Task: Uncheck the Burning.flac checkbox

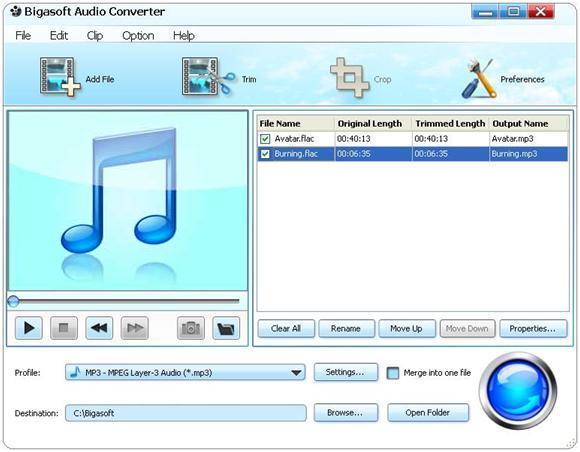Action: 265,154
